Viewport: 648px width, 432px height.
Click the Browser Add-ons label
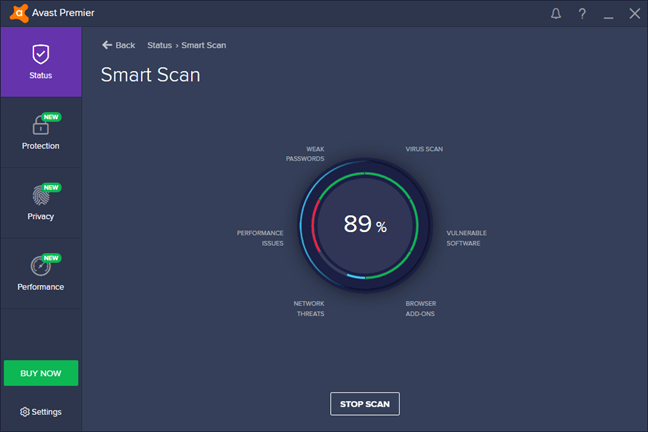[420, 308]
